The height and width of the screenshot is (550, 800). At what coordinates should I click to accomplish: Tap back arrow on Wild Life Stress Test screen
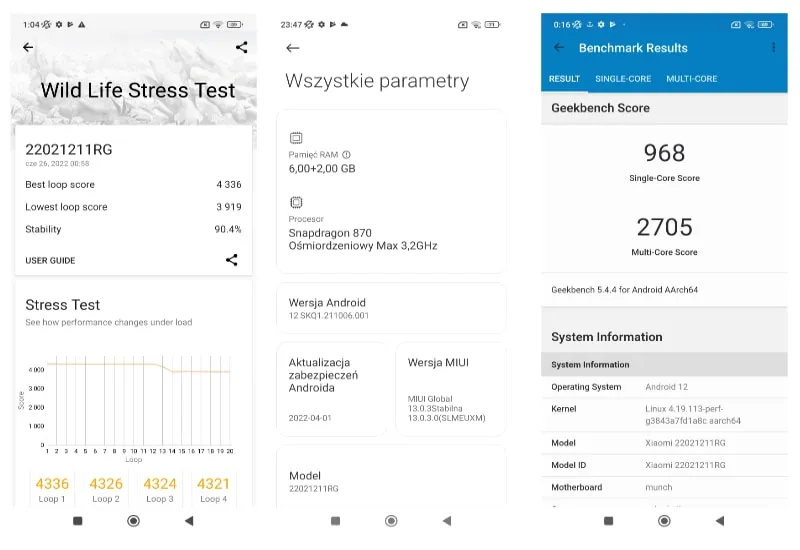click(x=28, y=47)
